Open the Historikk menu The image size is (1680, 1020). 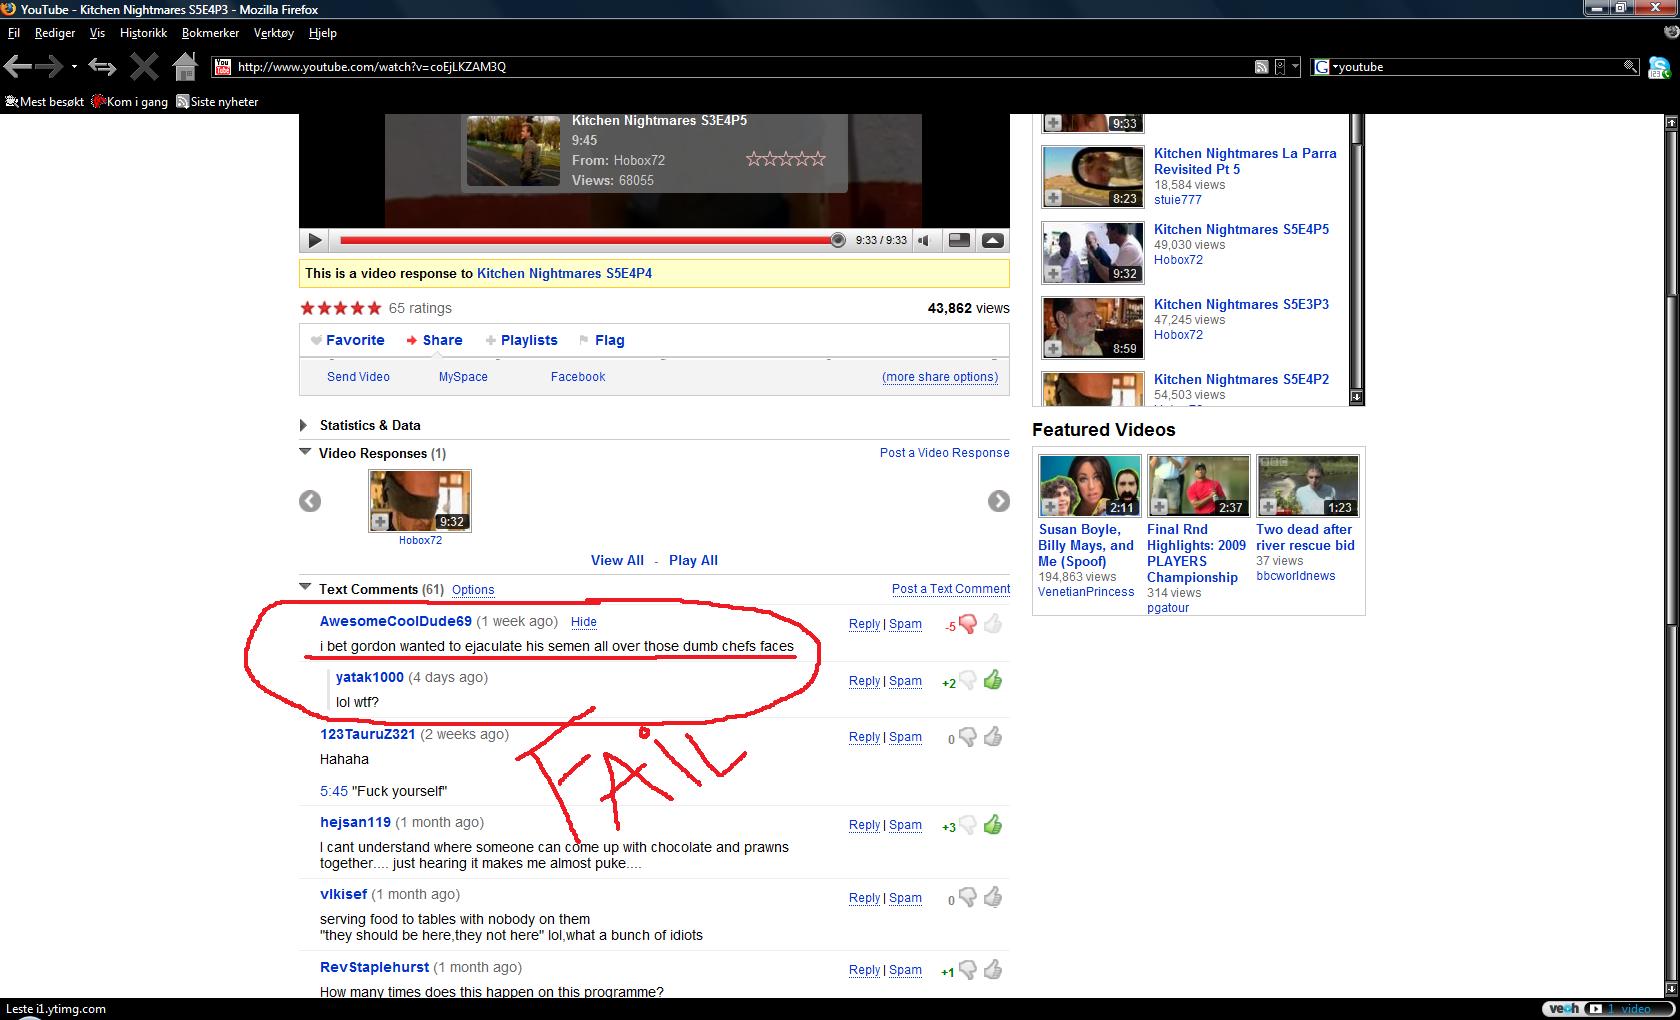(143, 33)
